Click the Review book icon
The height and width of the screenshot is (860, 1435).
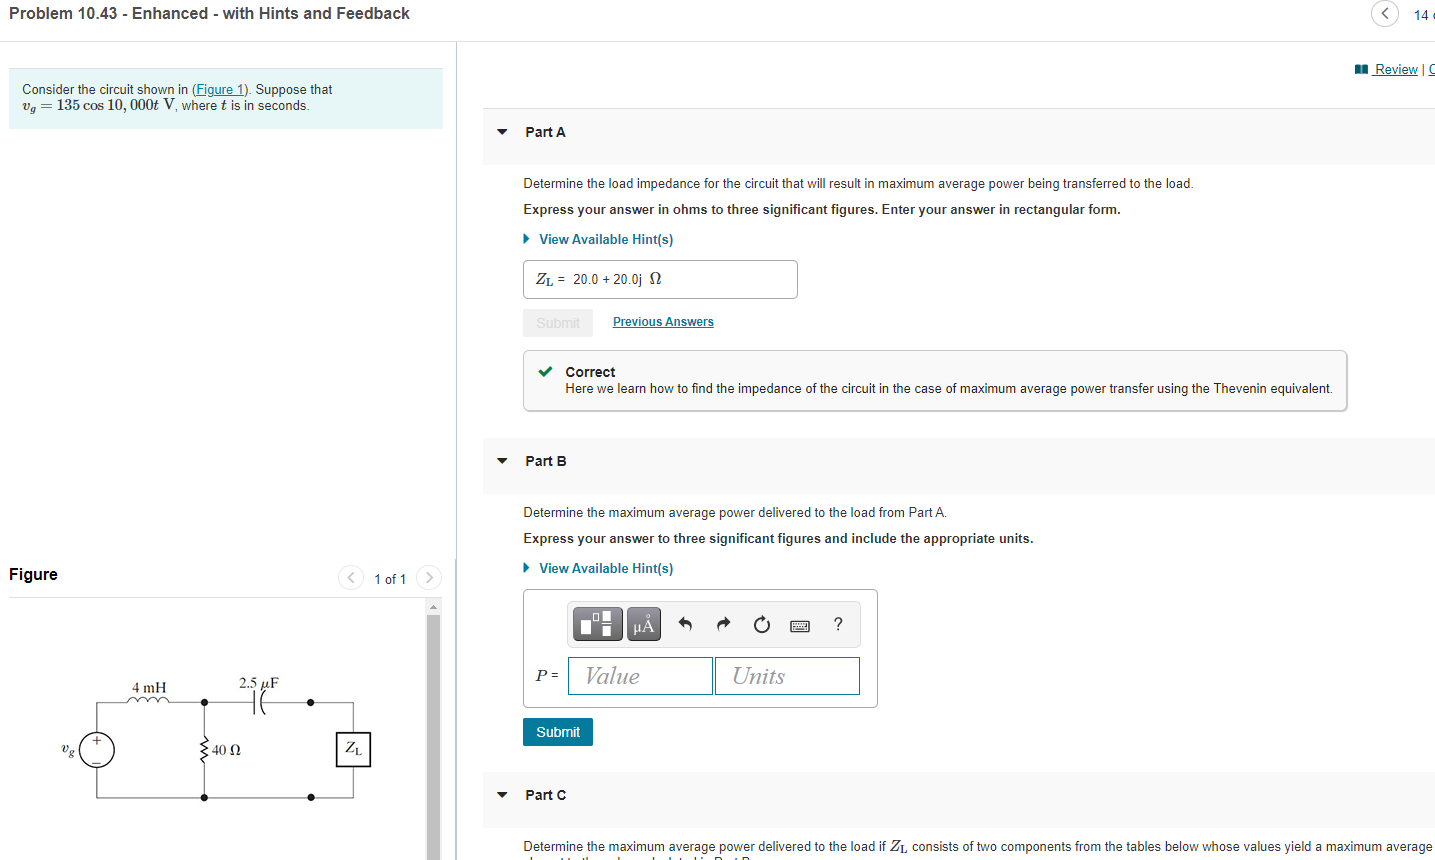click(x=1360, y=69)
